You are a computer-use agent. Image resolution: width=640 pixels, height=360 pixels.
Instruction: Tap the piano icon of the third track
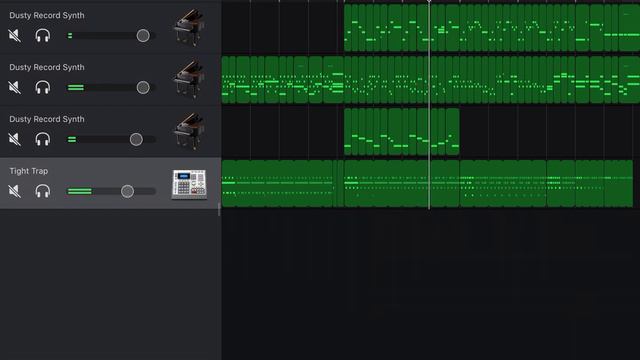tap(189, 131)
